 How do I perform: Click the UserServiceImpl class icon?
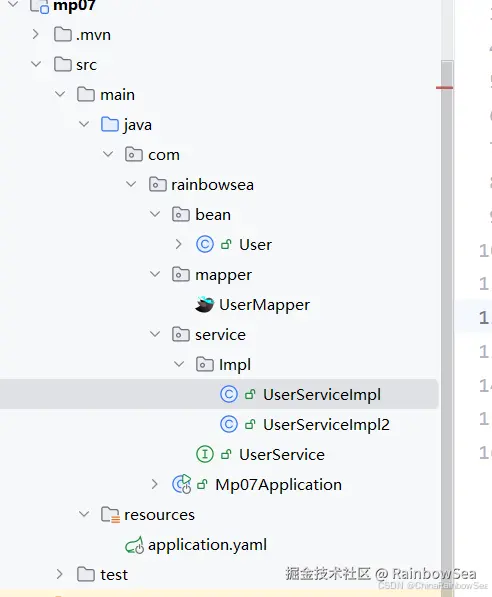(x=229, y=394)
